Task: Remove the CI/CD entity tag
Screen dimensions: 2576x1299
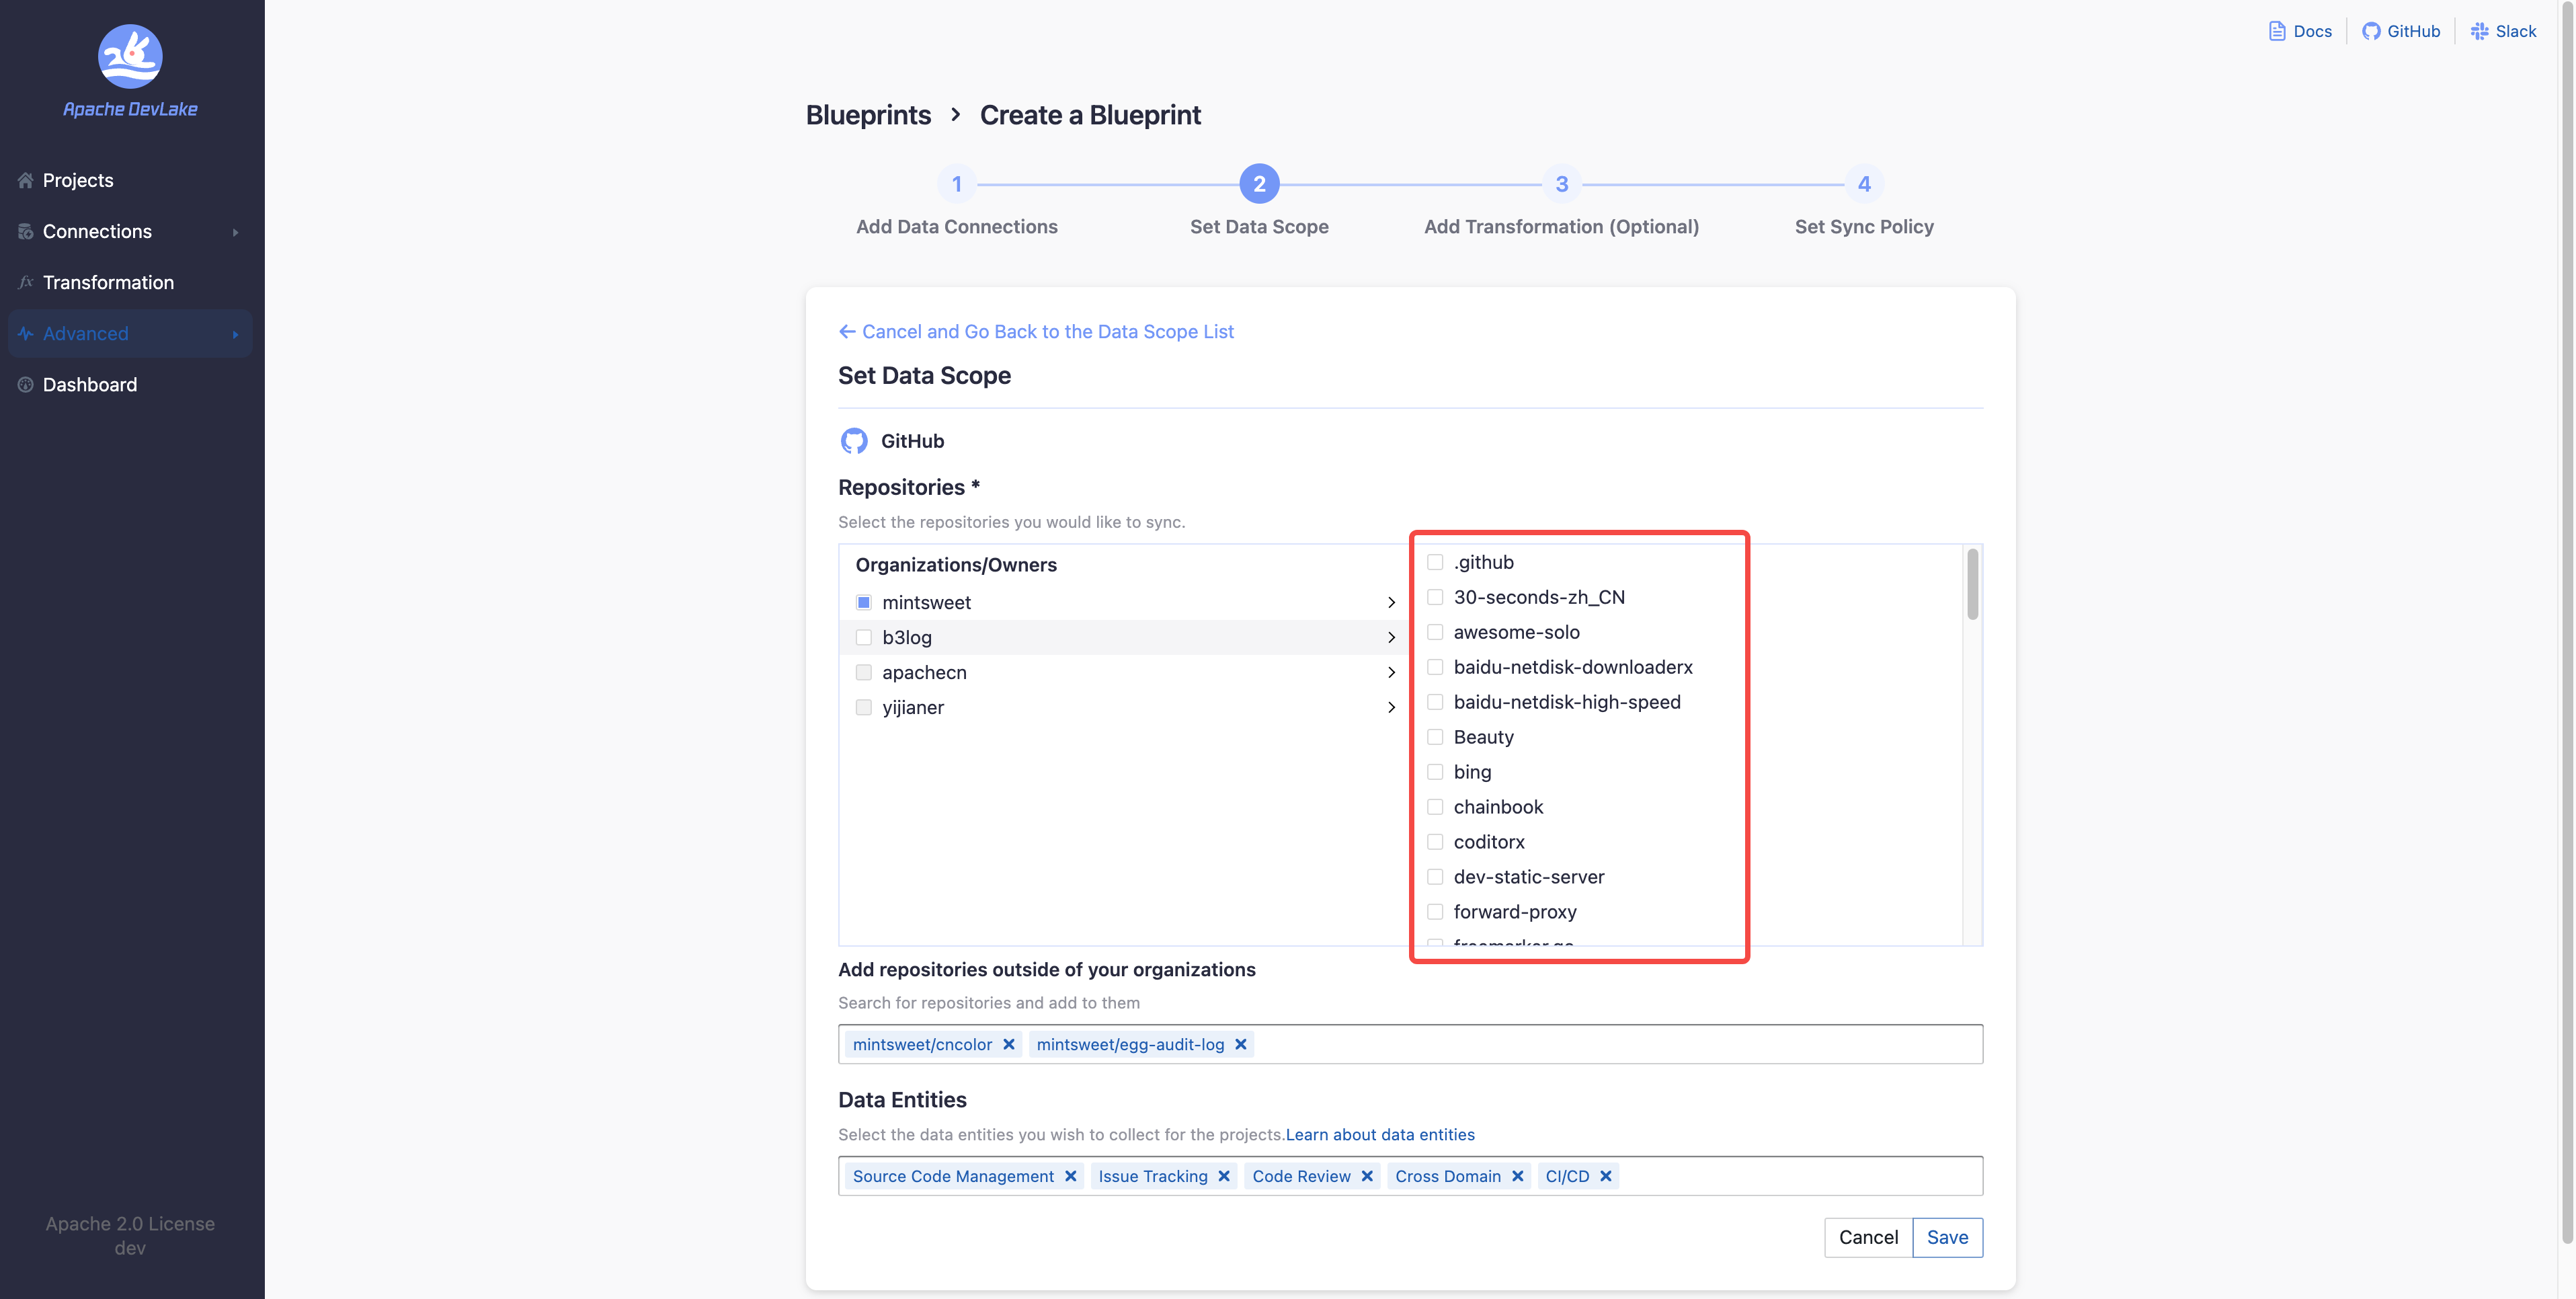Action: 1606,1176
